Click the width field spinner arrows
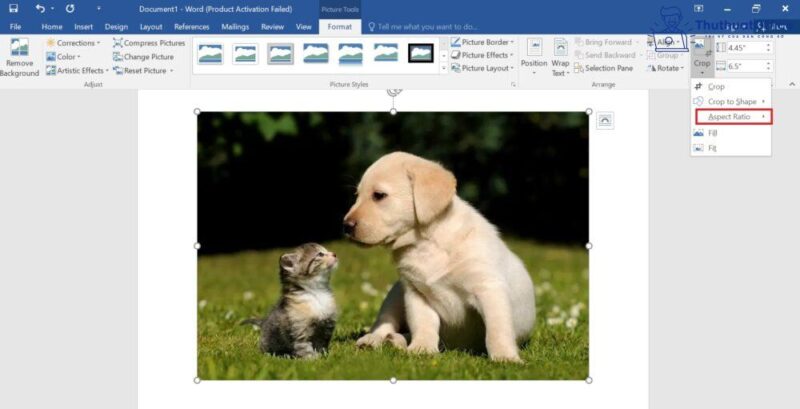800x409 pixels. 769,66
